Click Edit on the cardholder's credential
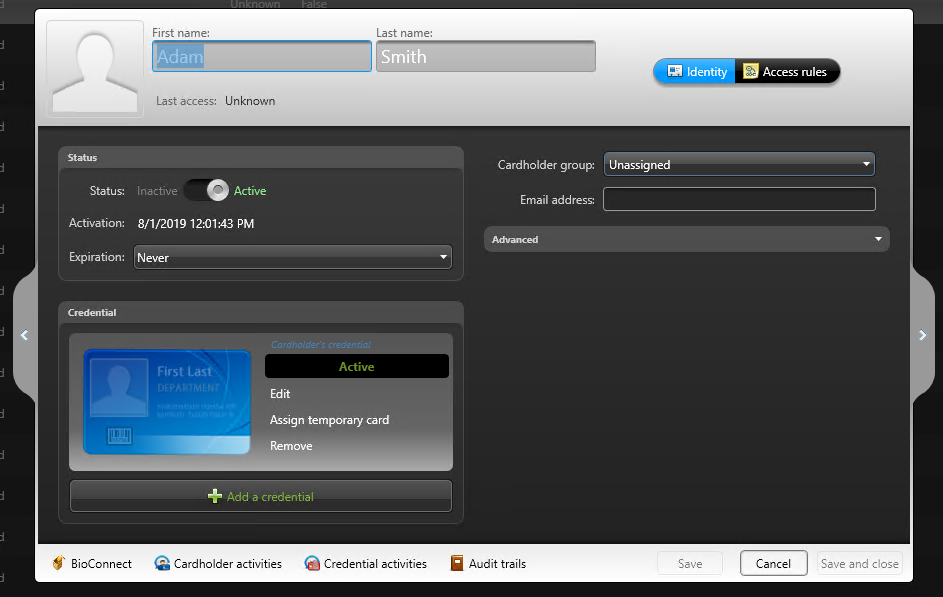Viewport: 943px width, 597px height. pyautogui.click(x=280, y=394)
